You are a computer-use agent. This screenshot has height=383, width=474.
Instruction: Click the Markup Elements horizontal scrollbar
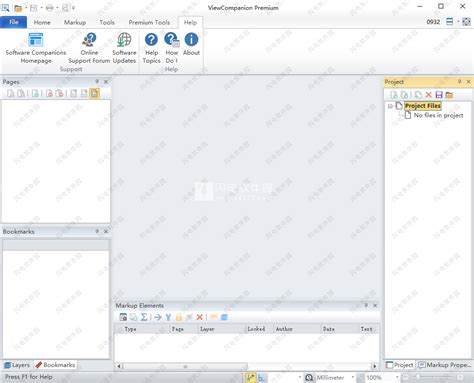247,366
